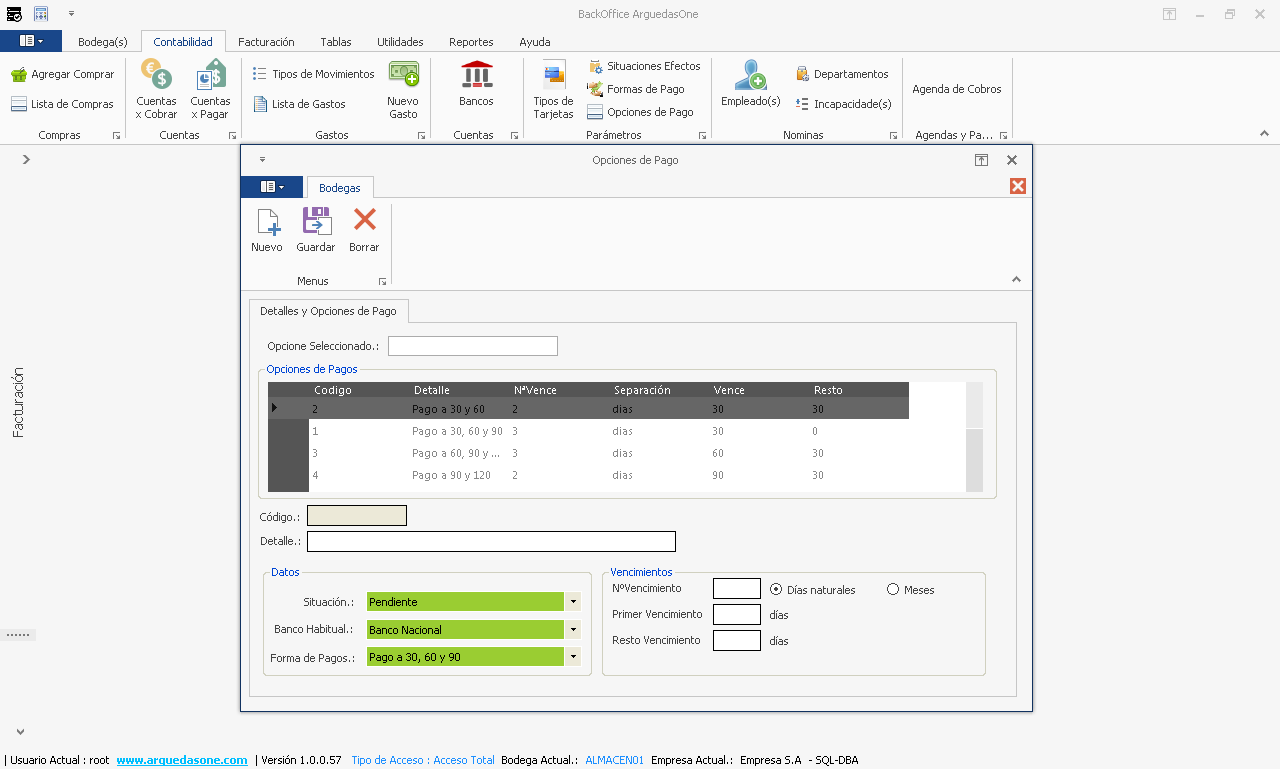Open the Forma de Pagos dropdown
Image resolution: width=1280 pixels, height=769 pixels.
coord(573,657)
